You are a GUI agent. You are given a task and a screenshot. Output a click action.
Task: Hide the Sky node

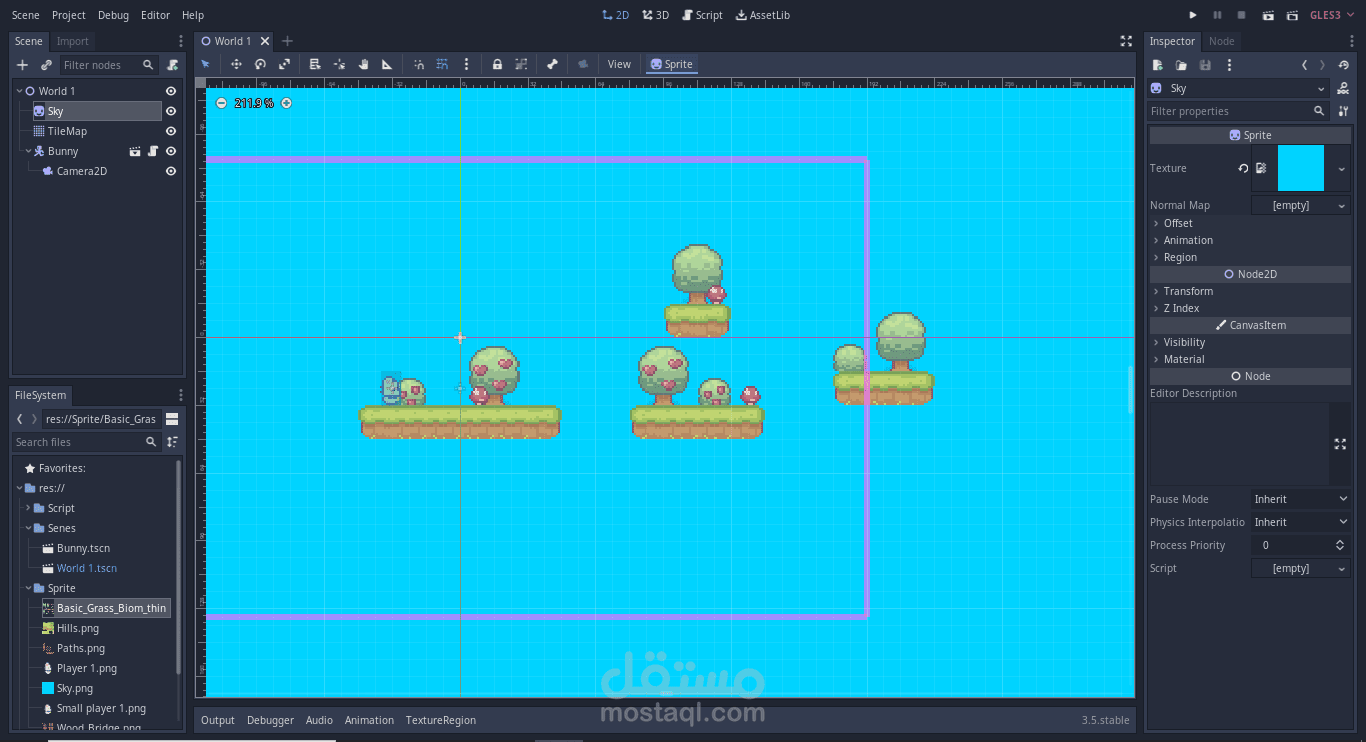(171, 111)
